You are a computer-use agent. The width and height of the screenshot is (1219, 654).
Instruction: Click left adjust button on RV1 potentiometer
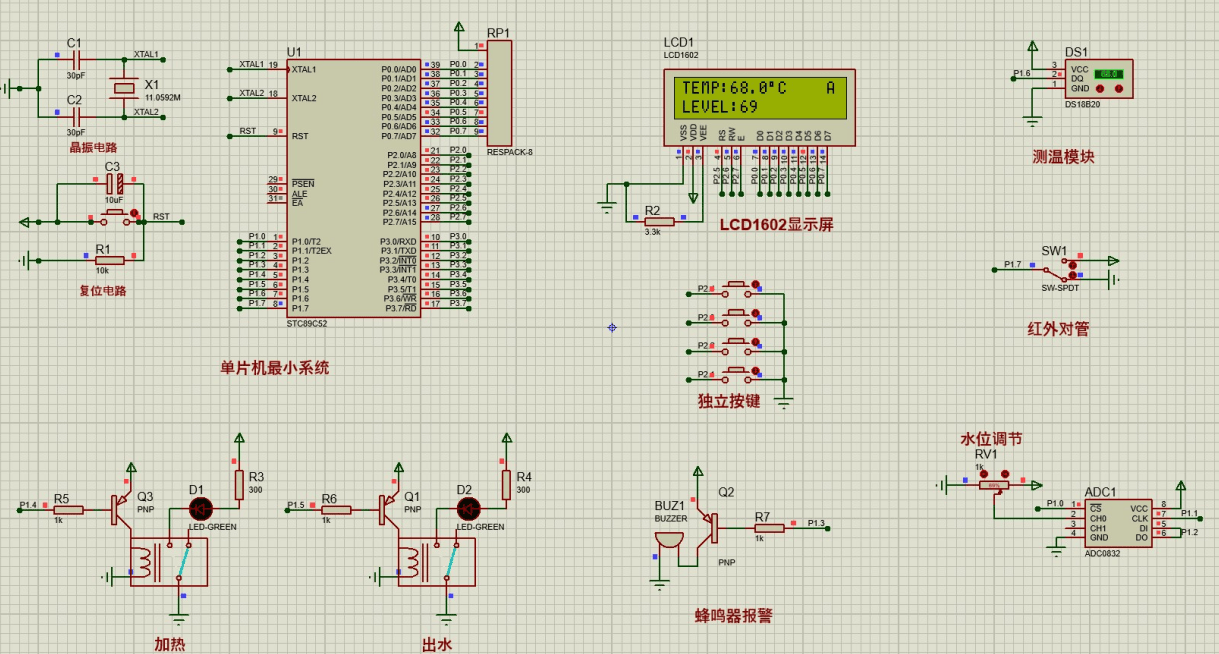point(982,474)
